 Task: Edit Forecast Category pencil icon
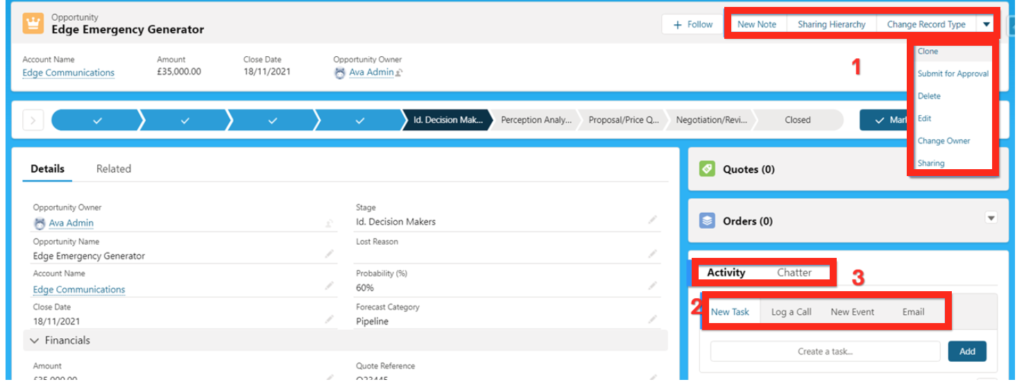pyautogui.click(x=652, y=319)
